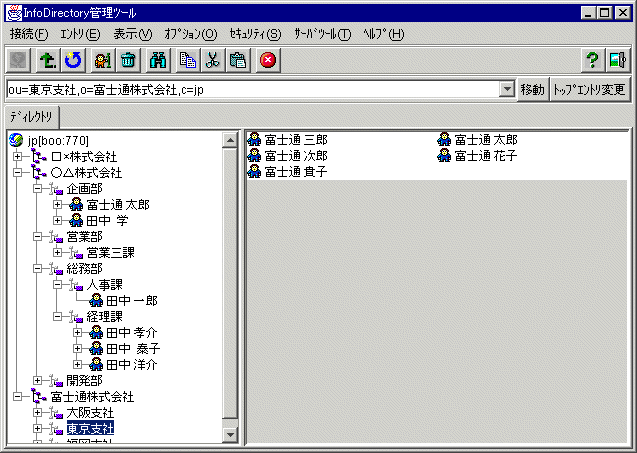This screenshot has width=637, height=453.
Task: Click the green question mark help icon
Action: coord(593,61)
